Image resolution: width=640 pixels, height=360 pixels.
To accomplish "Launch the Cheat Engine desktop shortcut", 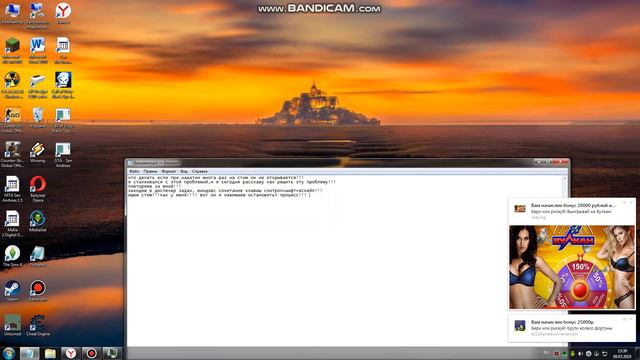I will pos(38,325).
